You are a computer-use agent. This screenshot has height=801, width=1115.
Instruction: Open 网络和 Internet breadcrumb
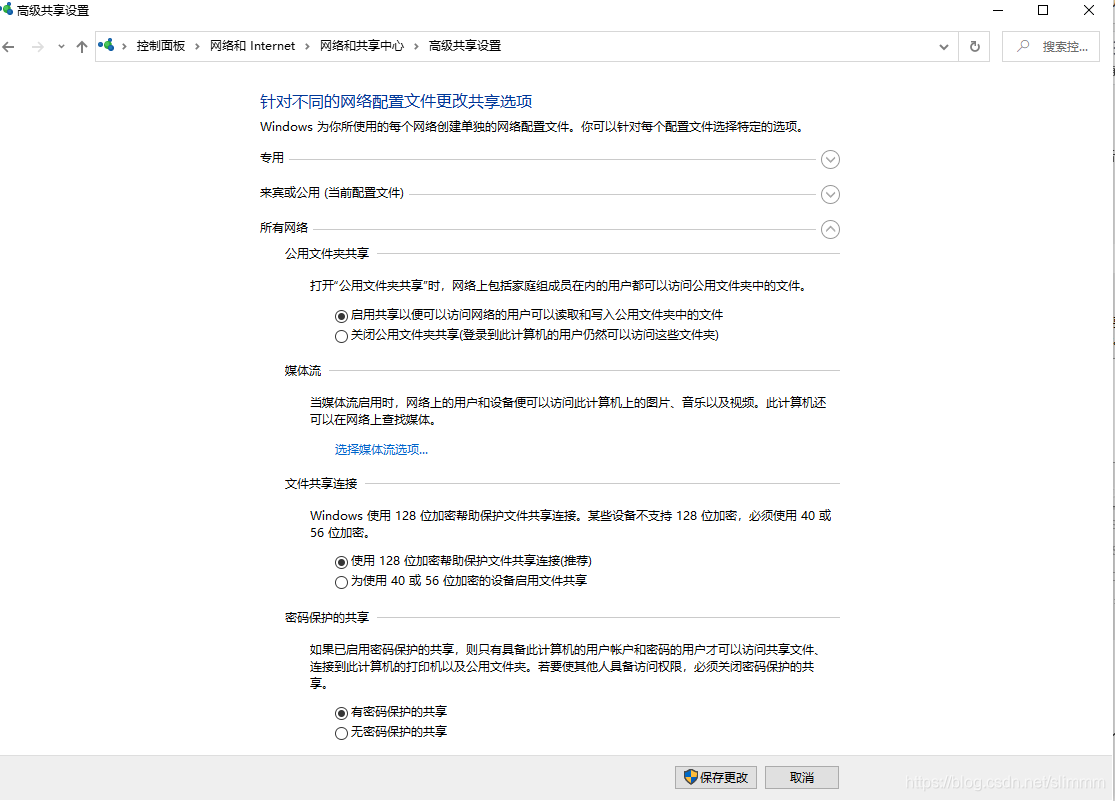click(252, 46)
